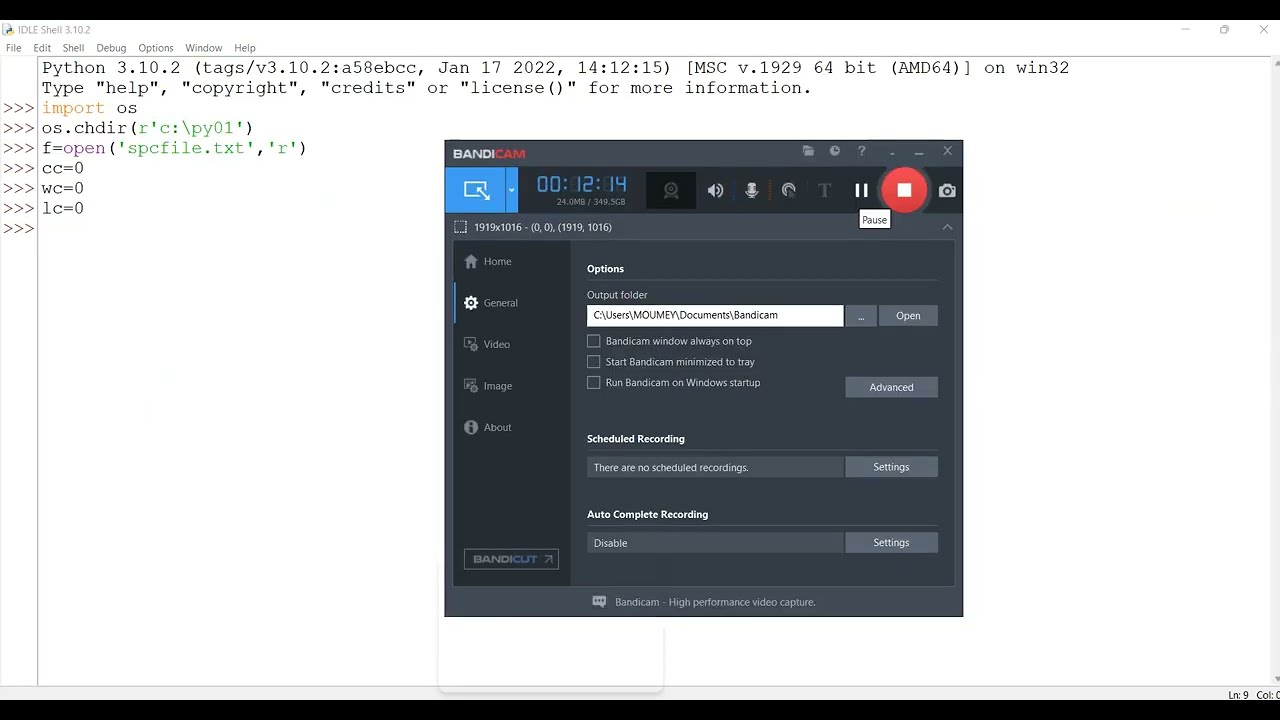
Task: Toggle speaker sound icon in Bandicam
Action: pos(715,190)
